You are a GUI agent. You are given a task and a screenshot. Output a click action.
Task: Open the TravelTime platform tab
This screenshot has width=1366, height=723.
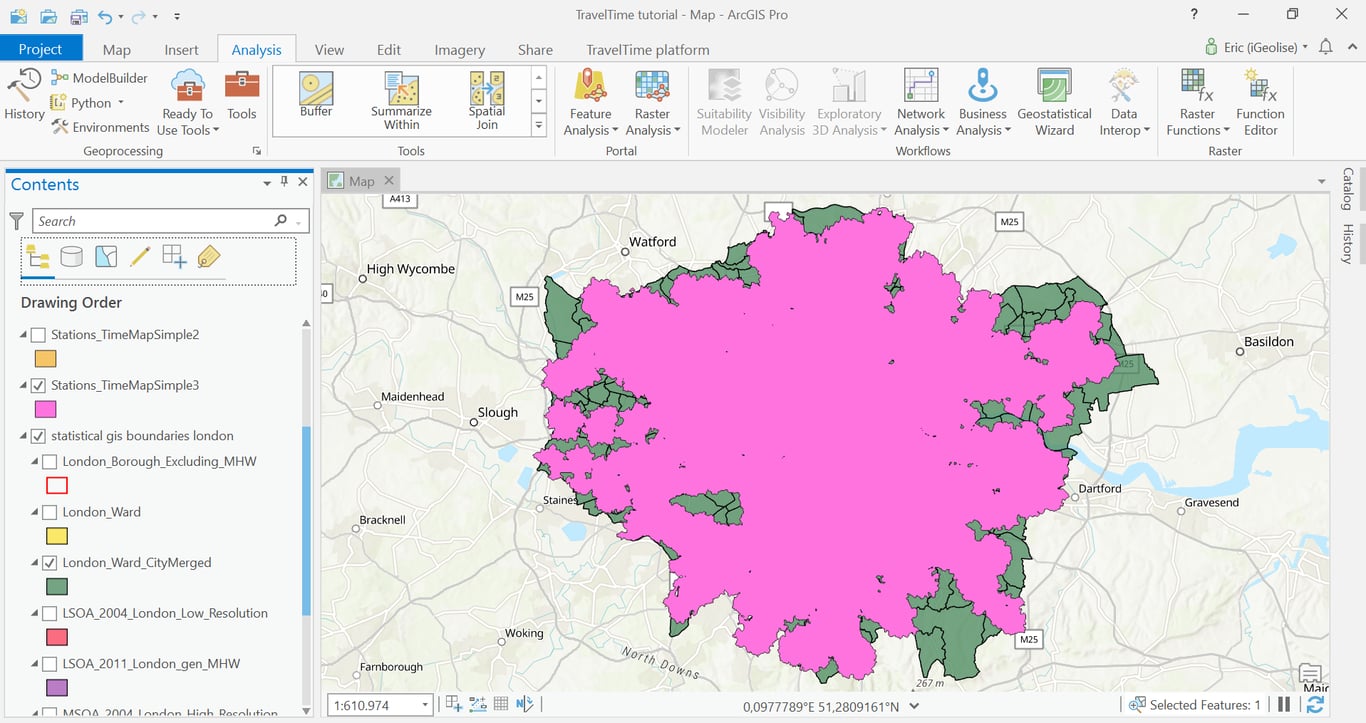pos(647,49)
